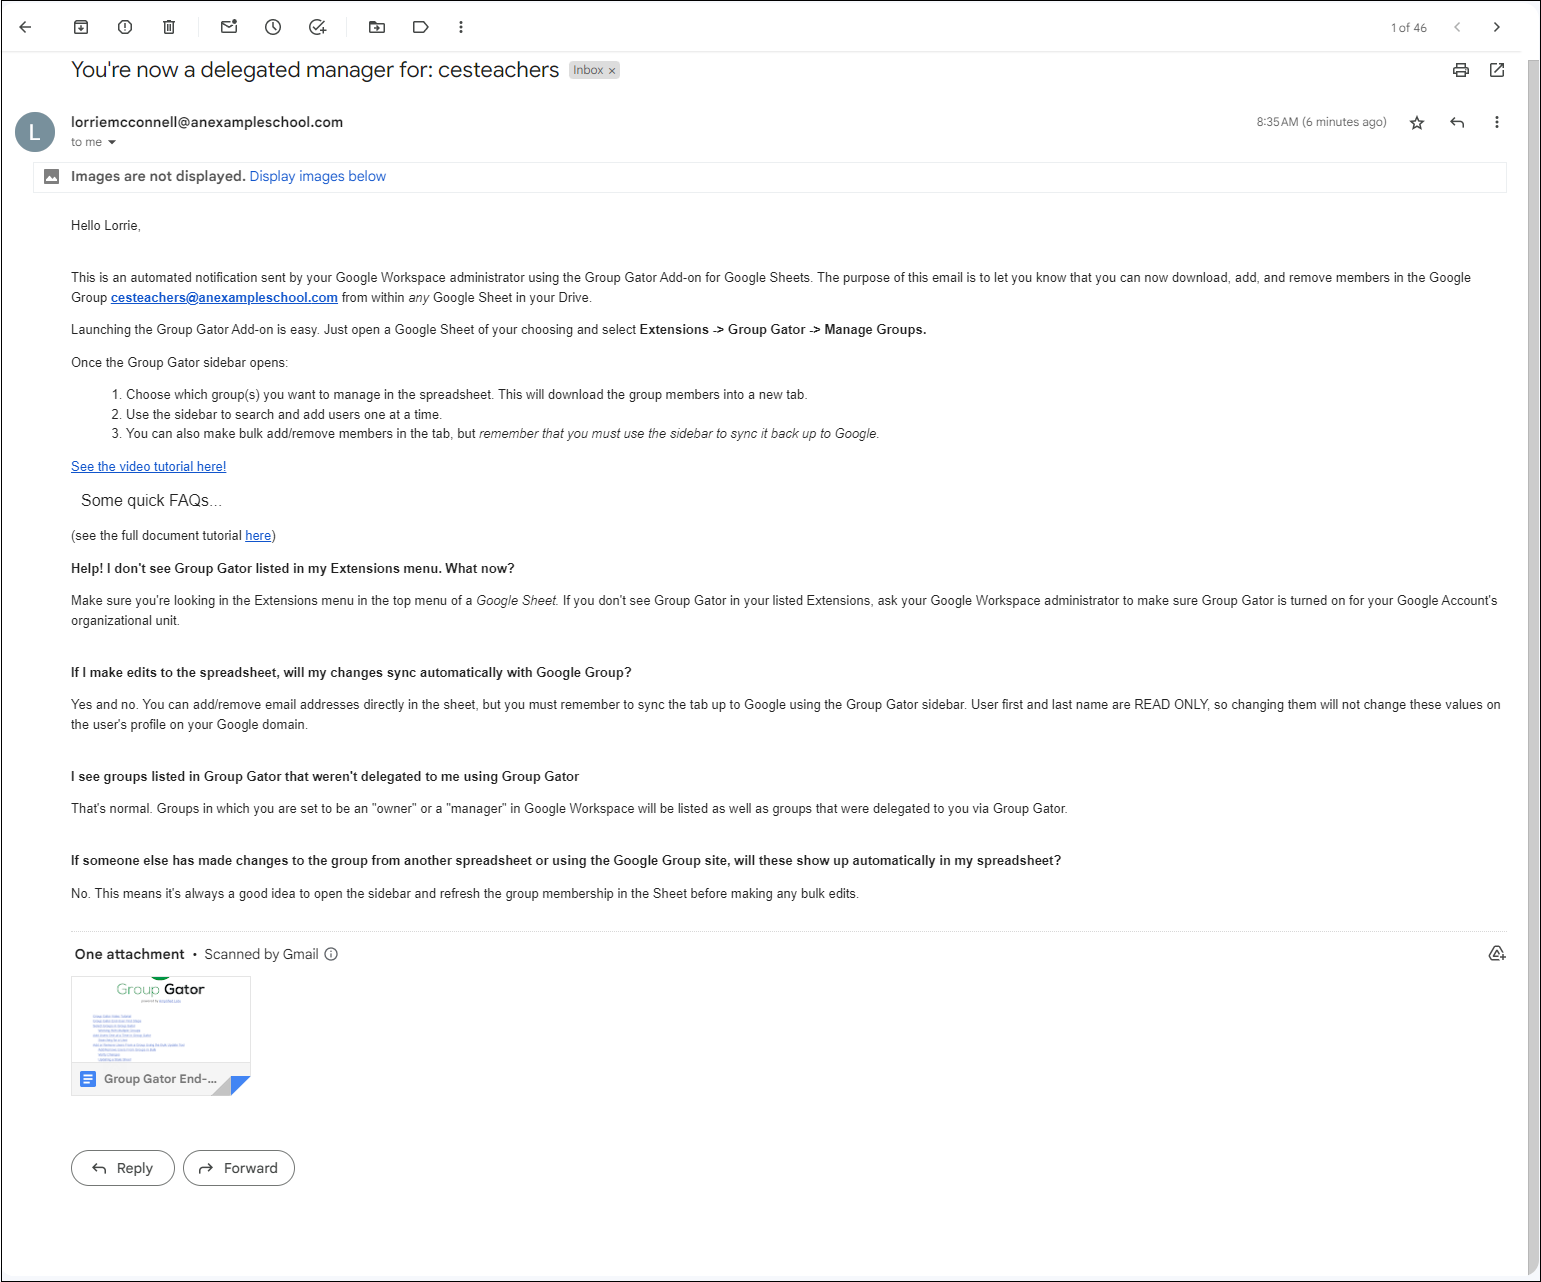Open the email in a new window
Screen dimensions: 1541x1282
click(x=1497, y=70)
